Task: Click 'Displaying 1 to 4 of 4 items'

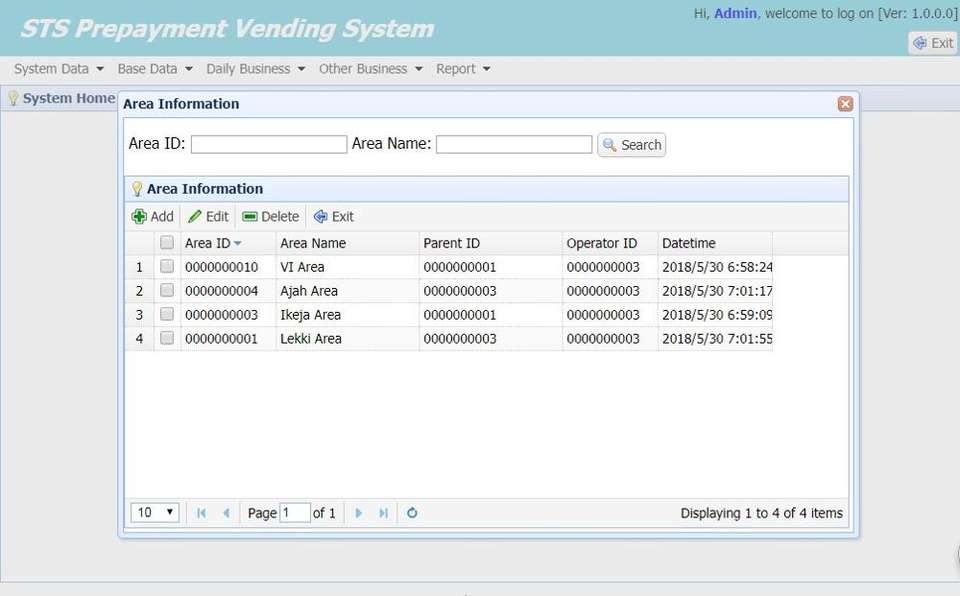Action: 762,513
